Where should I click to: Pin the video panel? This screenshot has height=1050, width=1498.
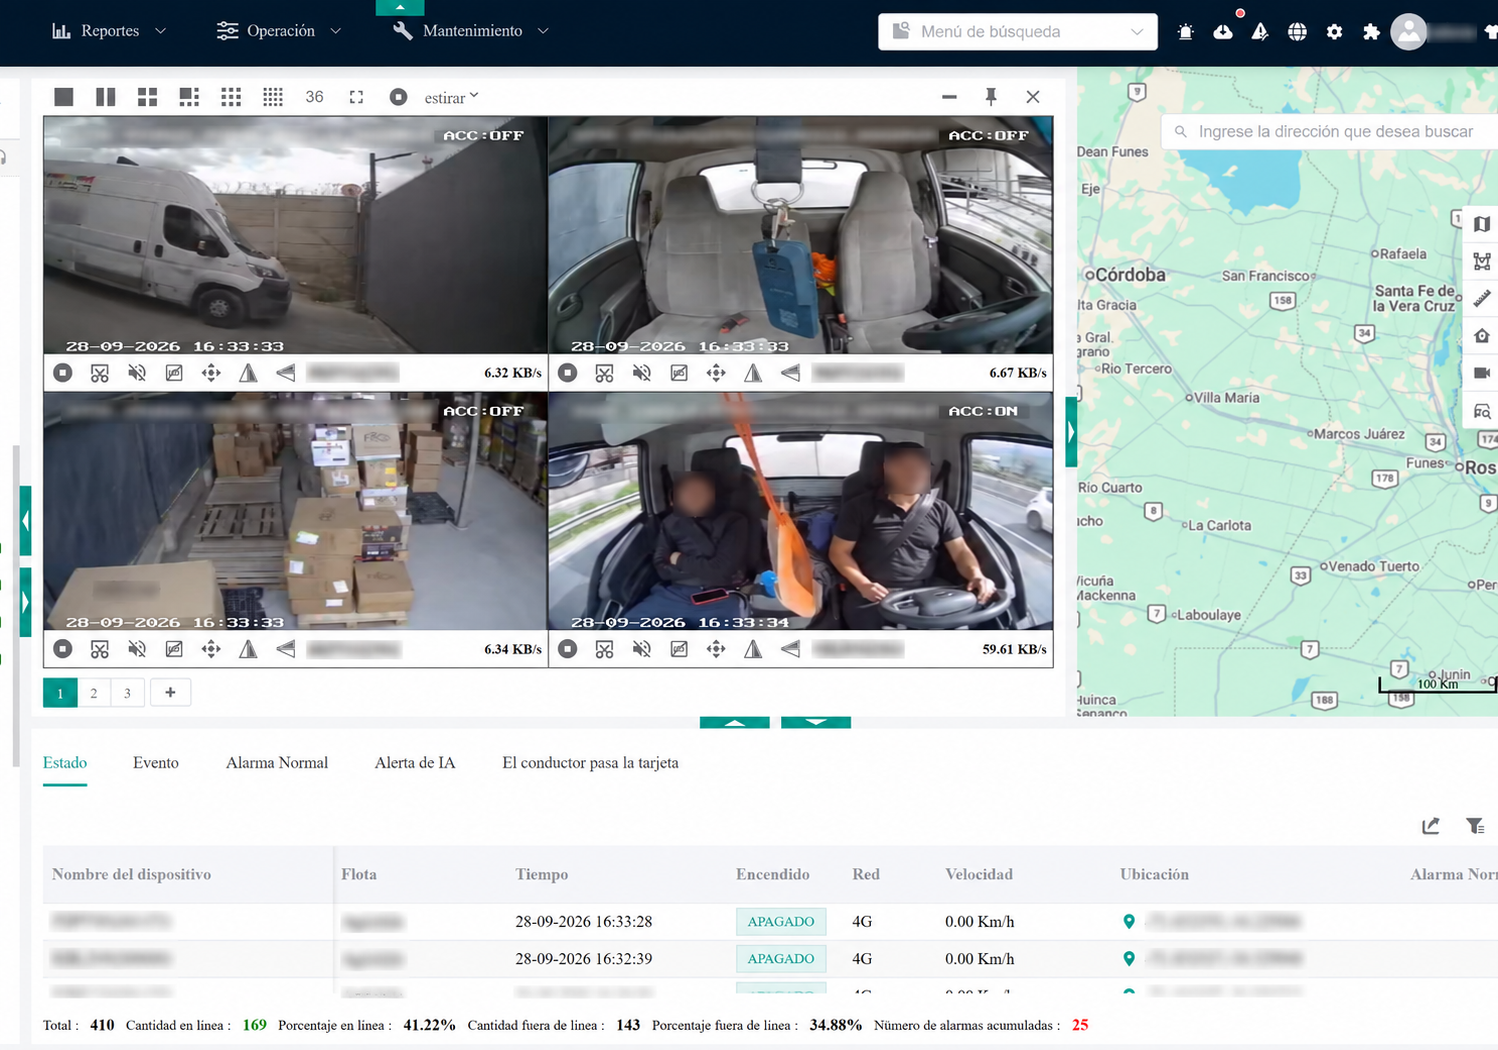[991, 97]
